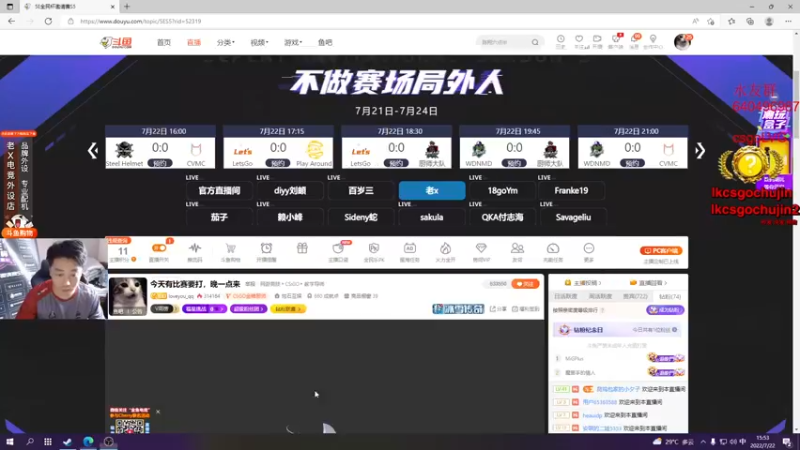This screenshot has height=450, width=800.
Task: Click the Edge browser icon in taskbar
Action: (88, 442)
